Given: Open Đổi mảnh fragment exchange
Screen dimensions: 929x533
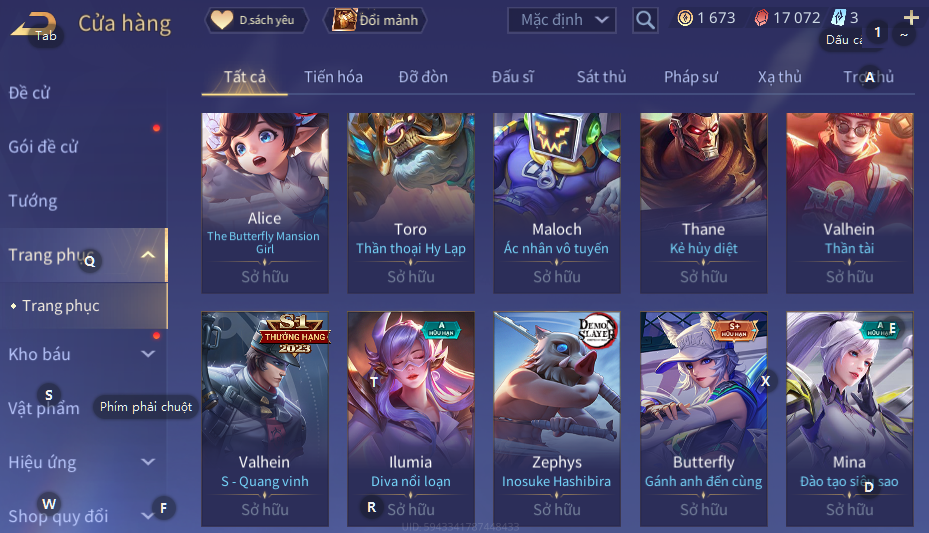Looking at the screenshot, I should tap(375, 20).
